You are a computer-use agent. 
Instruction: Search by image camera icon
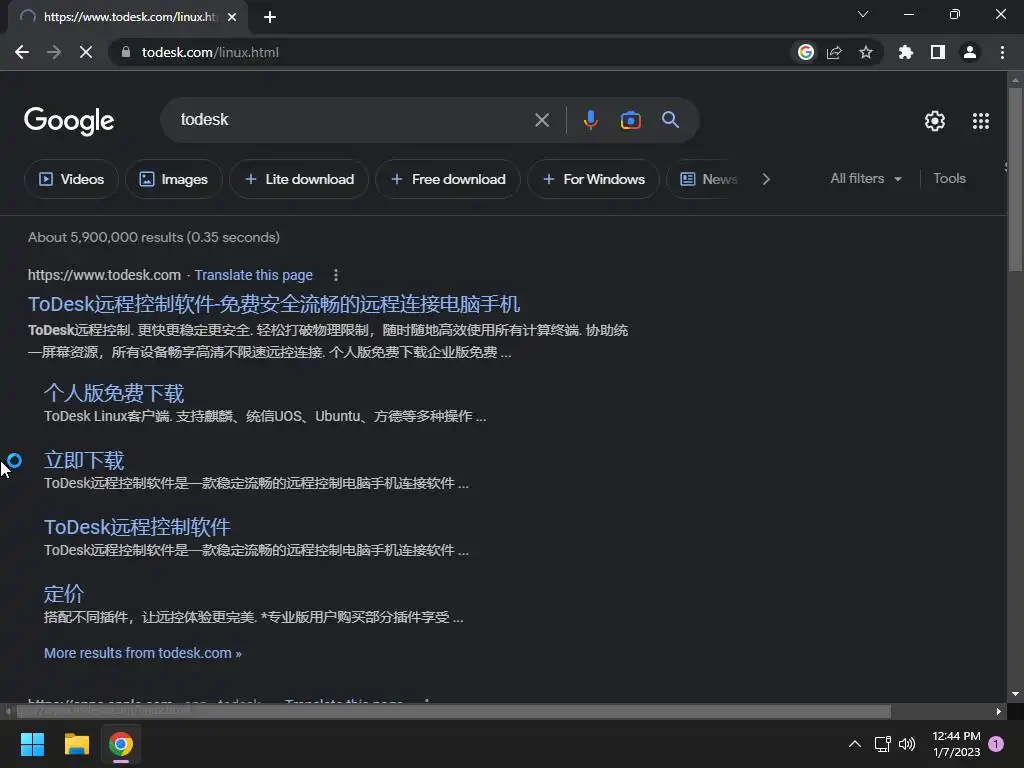(630, 120)
